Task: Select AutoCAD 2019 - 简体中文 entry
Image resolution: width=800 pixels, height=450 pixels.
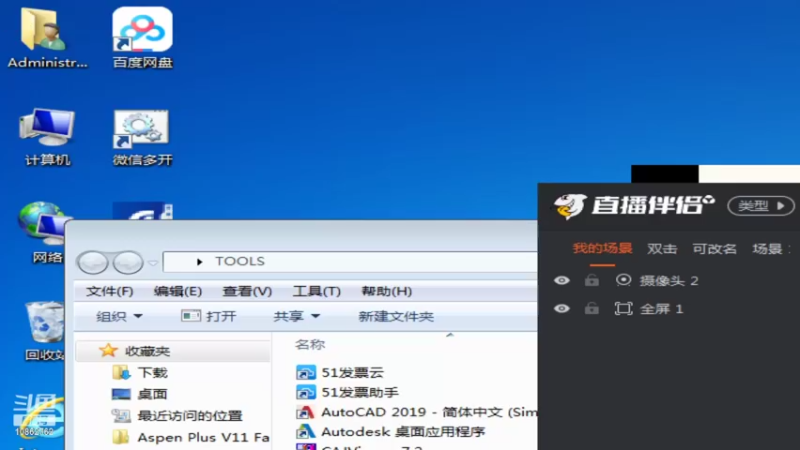Action: click(x=429, y=412)
